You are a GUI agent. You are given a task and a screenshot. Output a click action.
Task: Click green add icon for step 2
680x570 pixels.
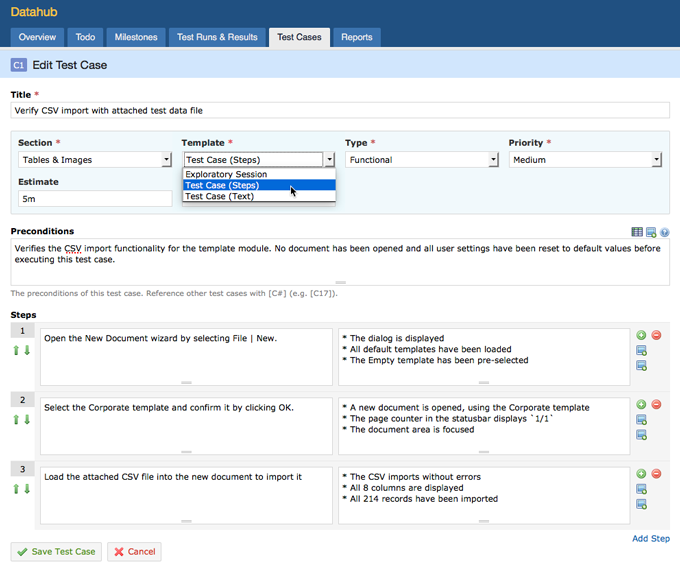[641, 404]
